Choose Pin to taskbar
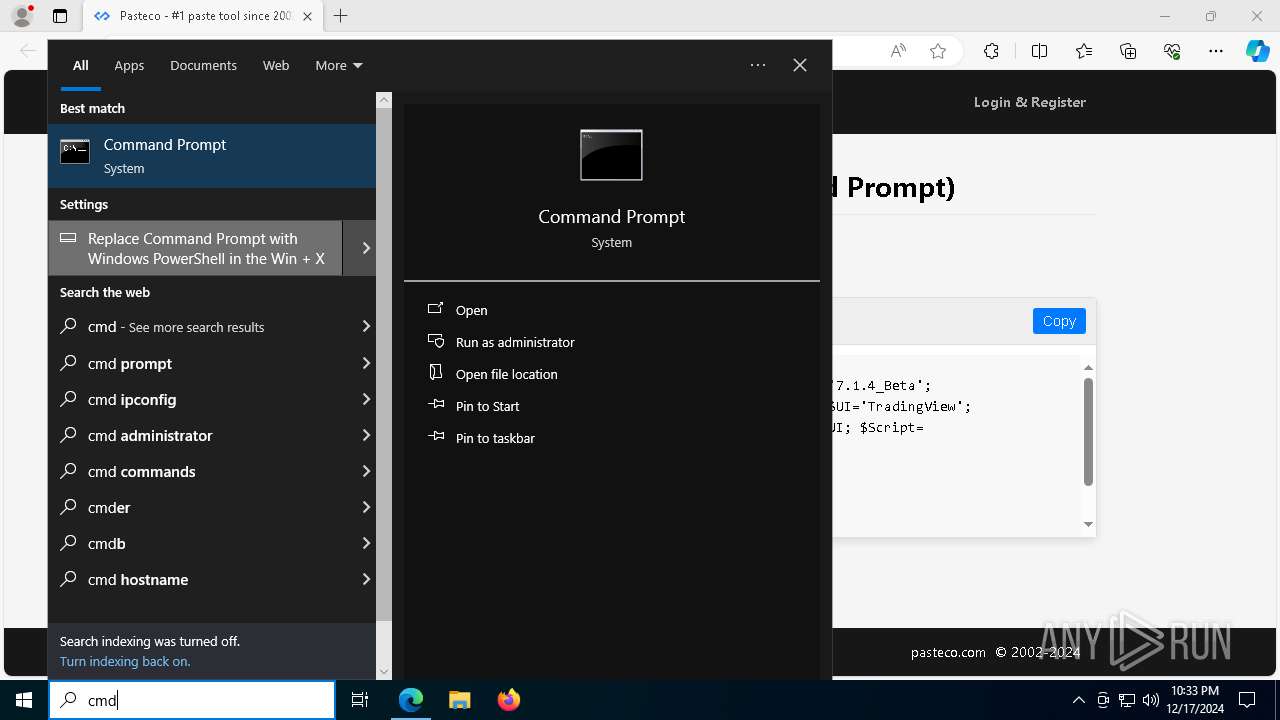 (x=495, y=438)
